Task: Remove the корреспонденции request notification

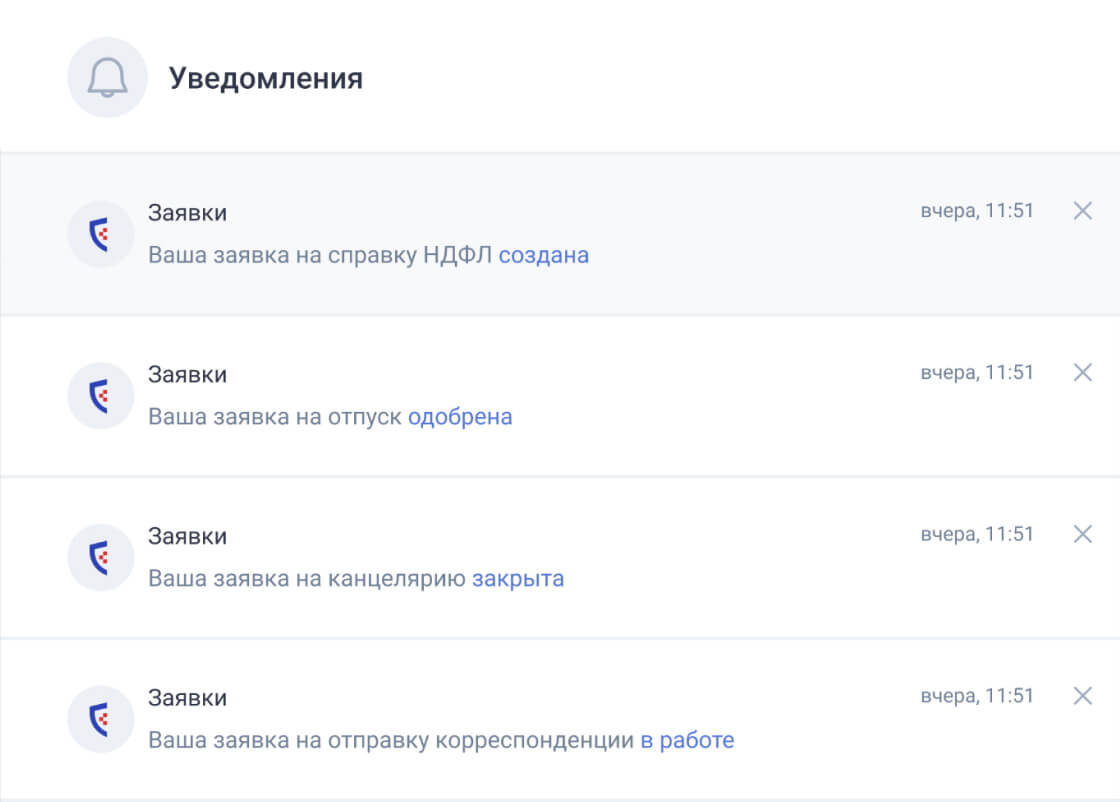Action: coord(1082,696)
